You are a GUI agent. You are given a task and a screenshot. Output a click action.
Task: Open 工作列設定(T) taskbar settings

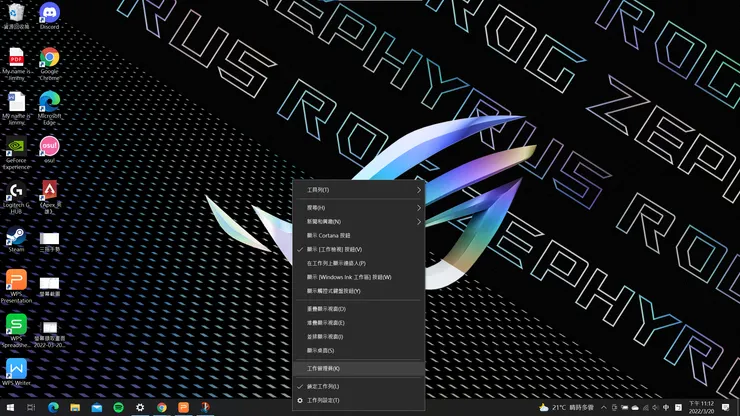tap(359, 400)
